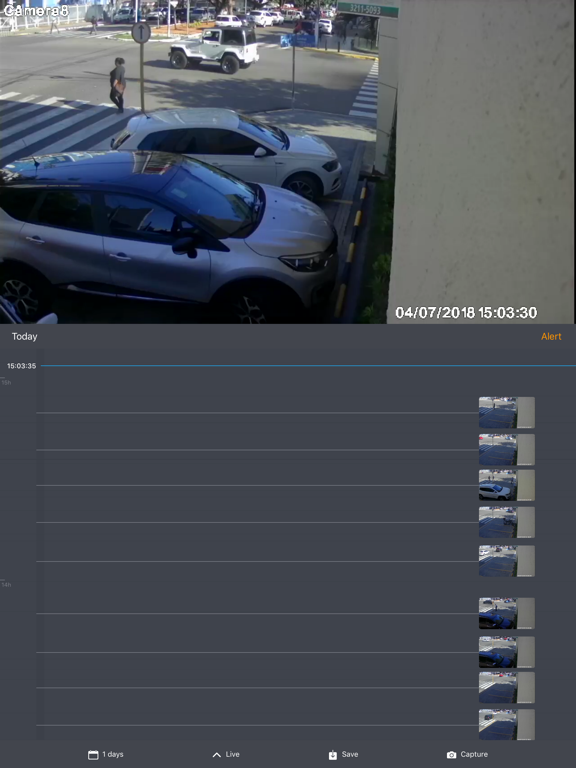Click the Capture label
Image resolution: width=576 pixels, height=768 pixels.
pos(474,754)
